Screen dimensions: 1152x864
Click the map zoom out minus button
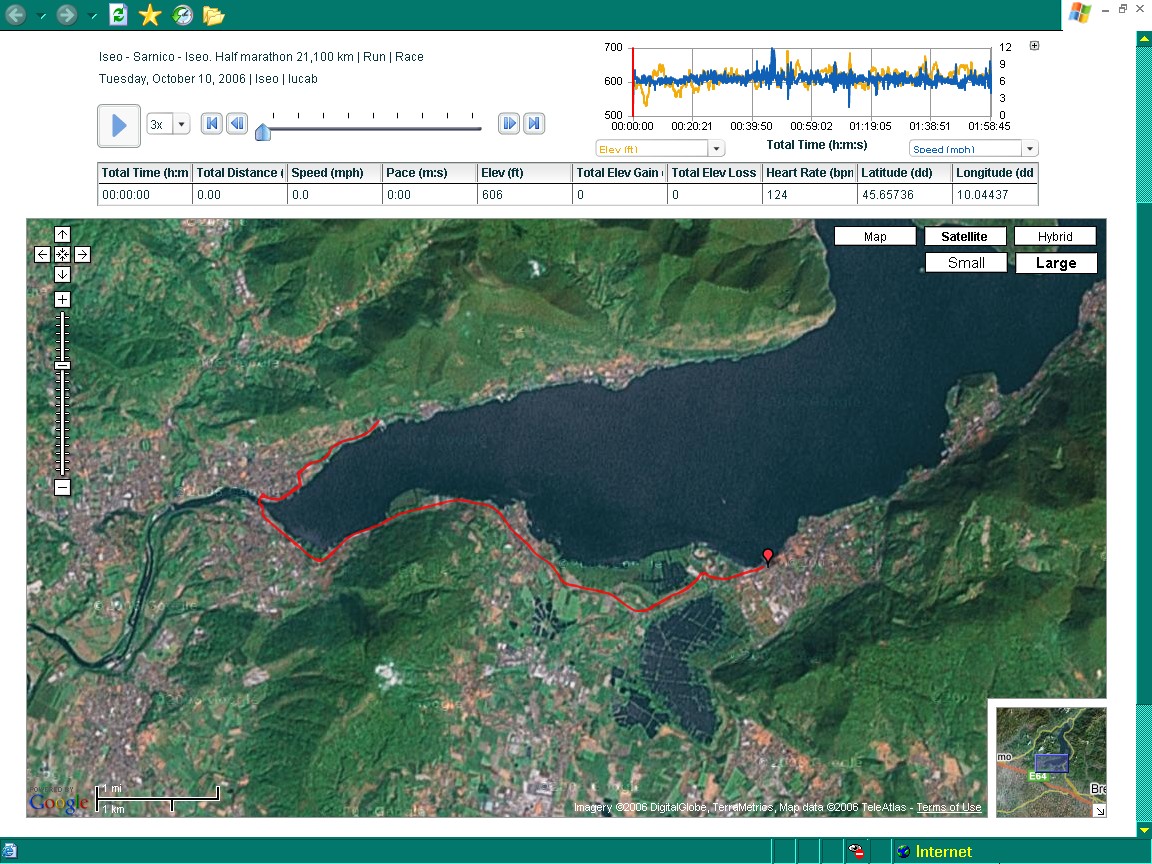62,487
